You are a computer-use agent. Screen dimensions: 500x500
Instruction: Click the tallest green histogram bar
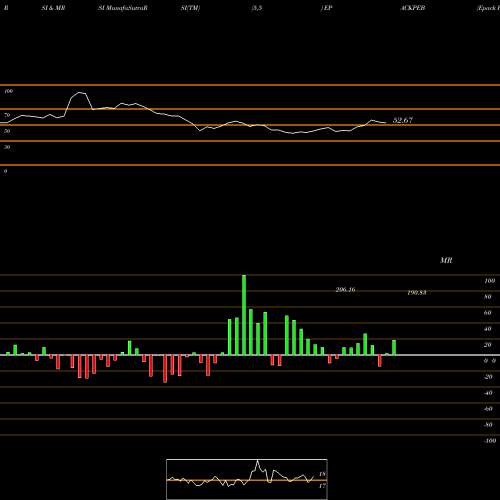(244, 315)
